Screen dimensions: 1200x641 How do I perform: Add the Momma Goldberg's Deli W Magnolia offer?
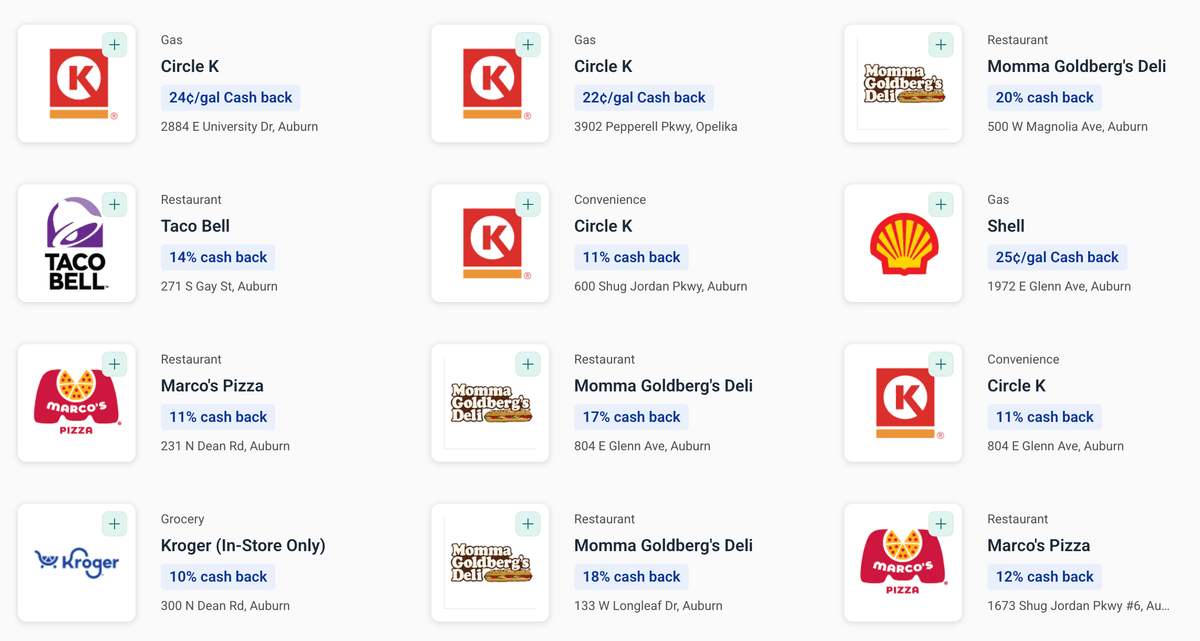coord(941,45)
